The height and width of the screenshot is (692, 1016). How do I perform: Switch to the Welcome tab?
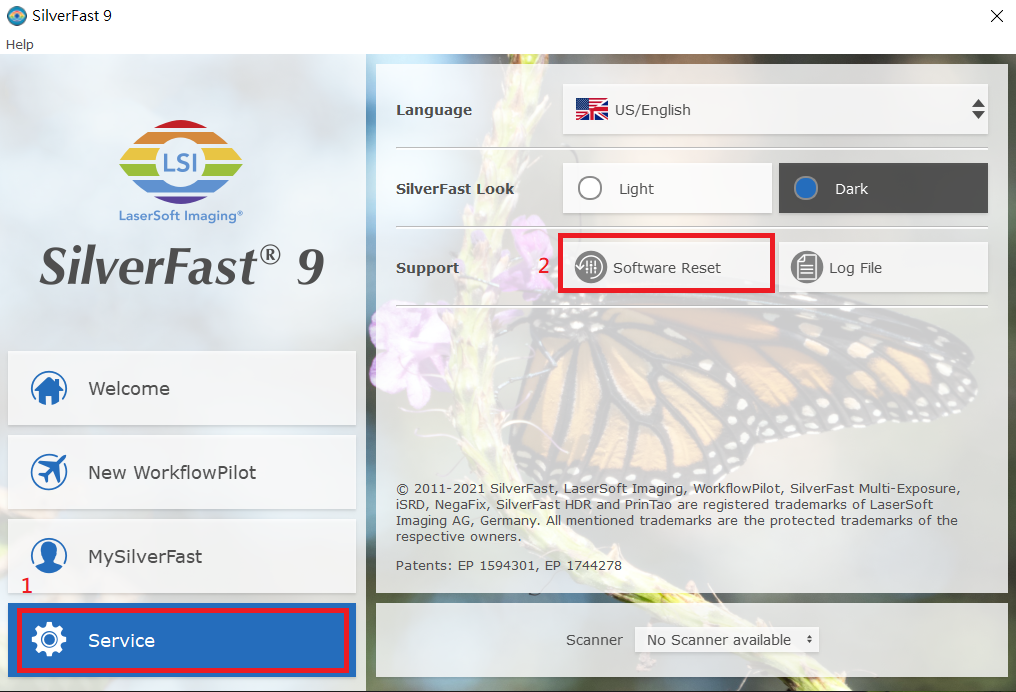(x=181, y=388)
